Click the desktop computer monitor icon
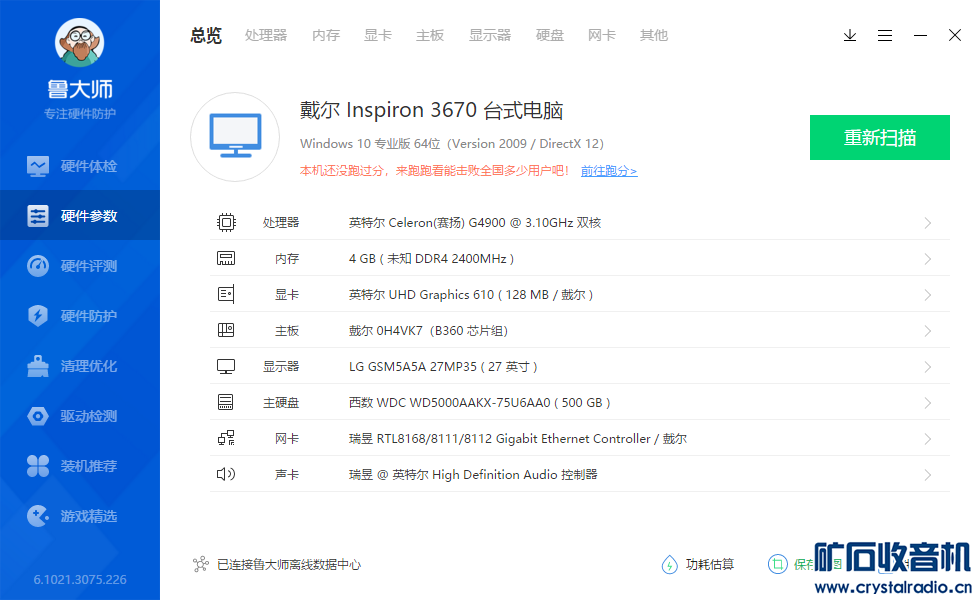 click(x=235, y=137)
